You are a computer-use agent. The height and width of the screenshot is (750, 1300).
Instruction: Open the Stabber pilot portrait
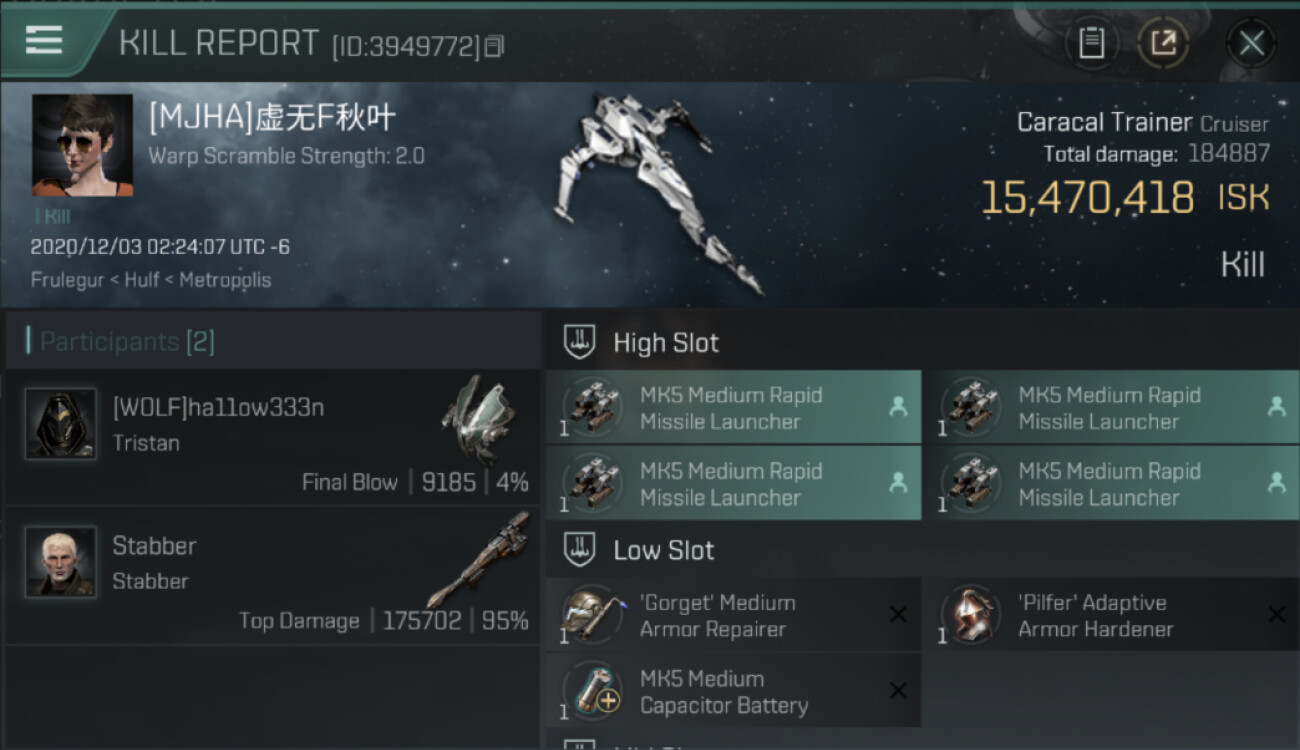click(x=61, y=562)
